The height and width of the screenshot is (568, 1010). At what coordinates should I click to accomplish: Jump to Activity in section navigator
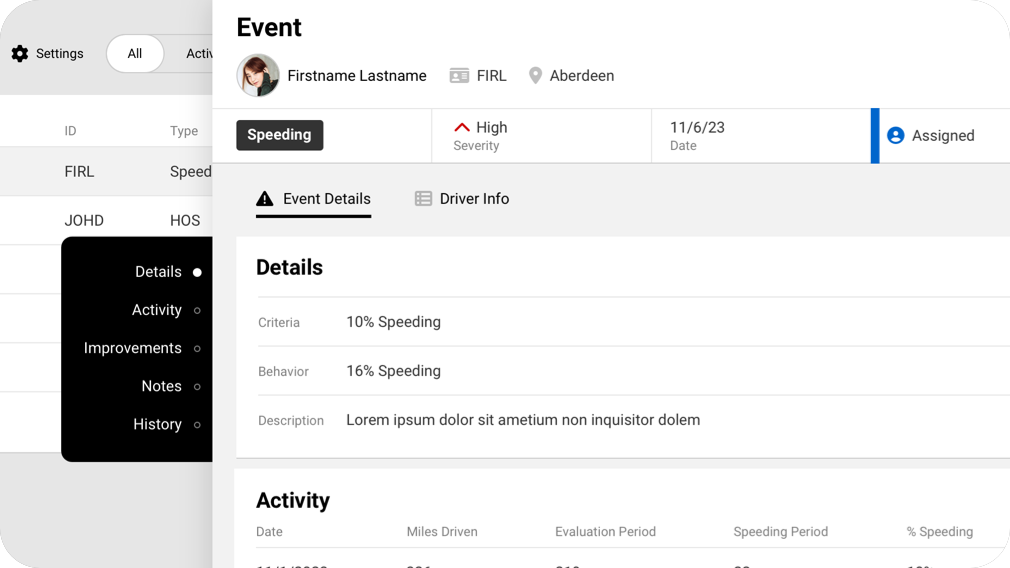[x=157, y=310]
